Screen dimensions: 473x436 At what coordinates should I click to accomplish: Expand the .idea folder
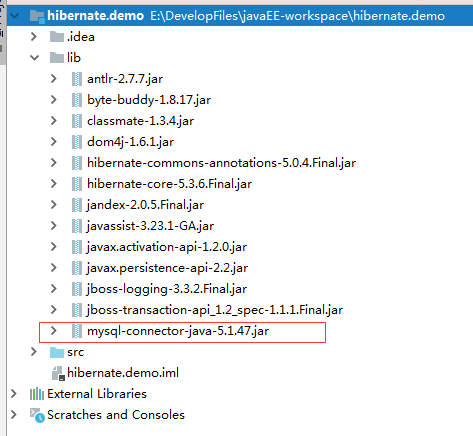[x=34, y=36]
